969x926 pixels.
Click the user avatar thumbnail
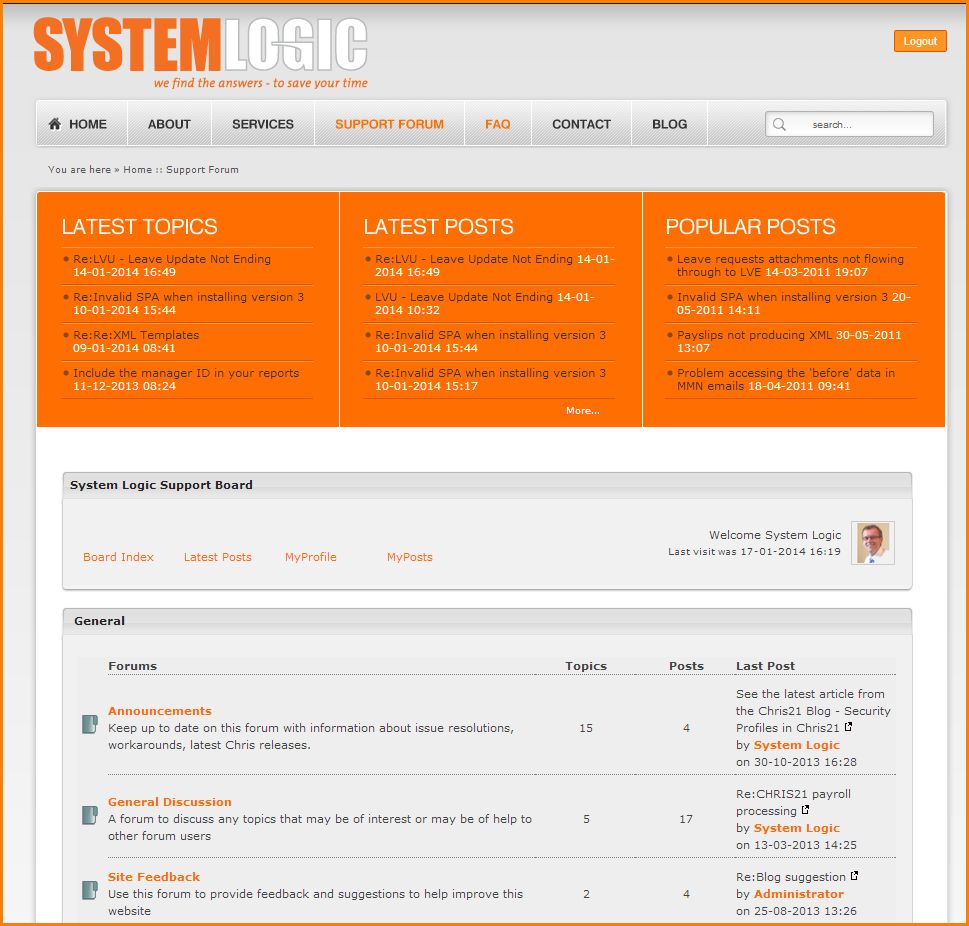pos(872,543)
